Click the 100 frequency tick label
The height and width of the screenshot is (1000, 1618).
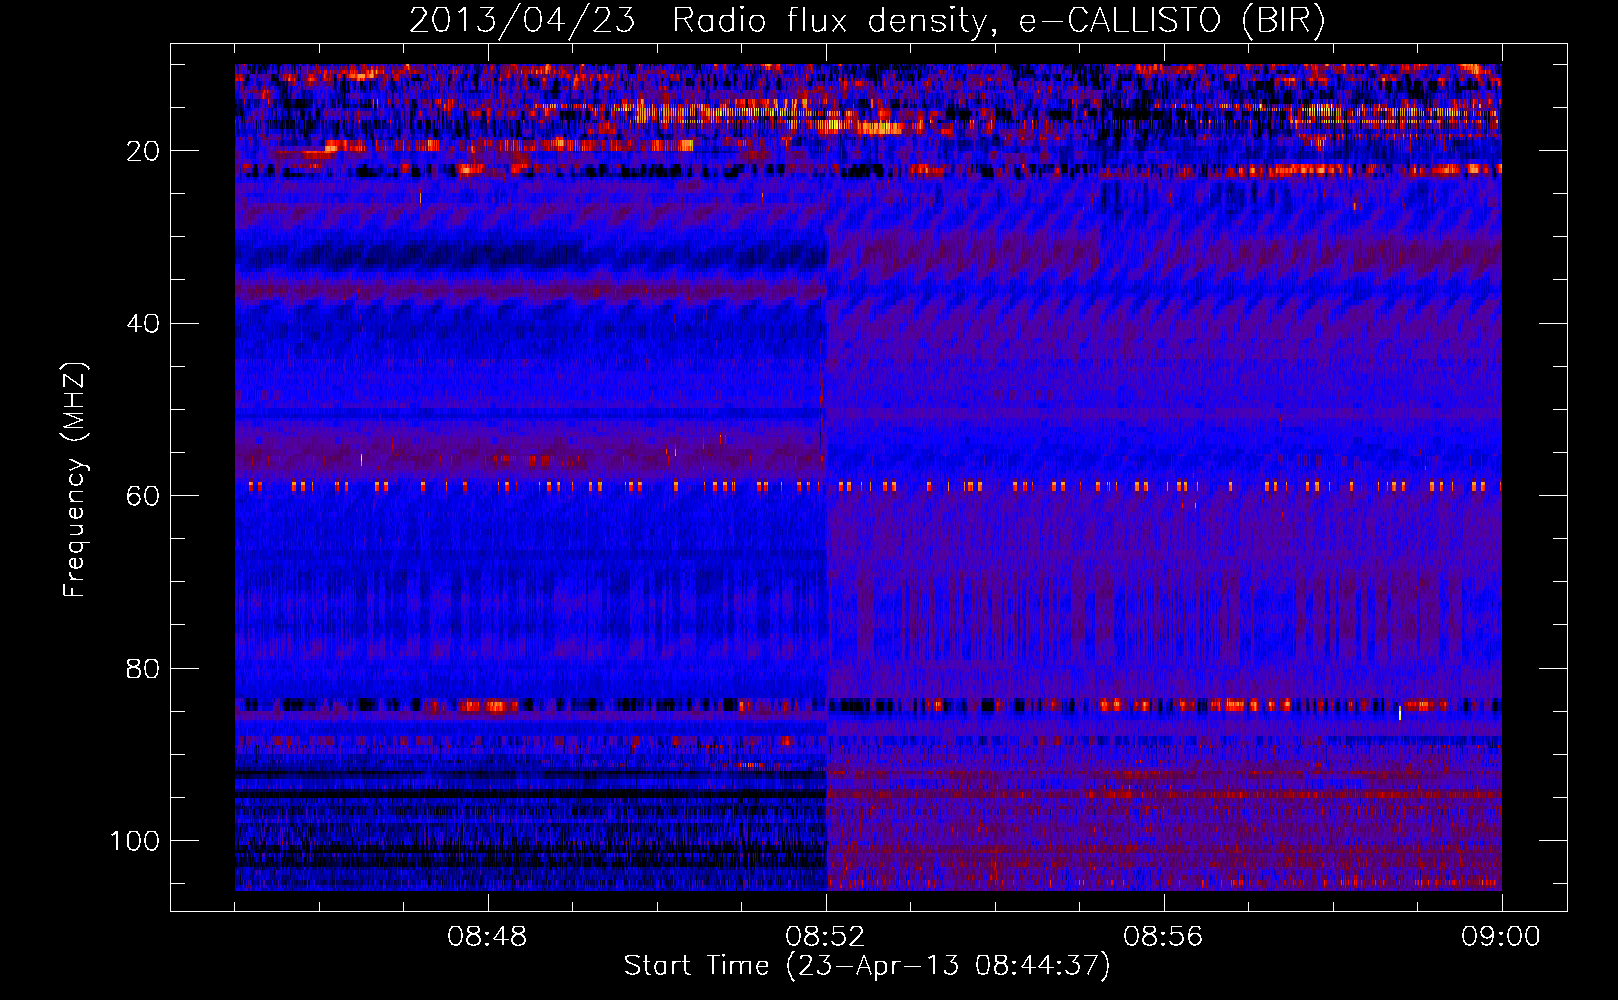coord(135,841)
